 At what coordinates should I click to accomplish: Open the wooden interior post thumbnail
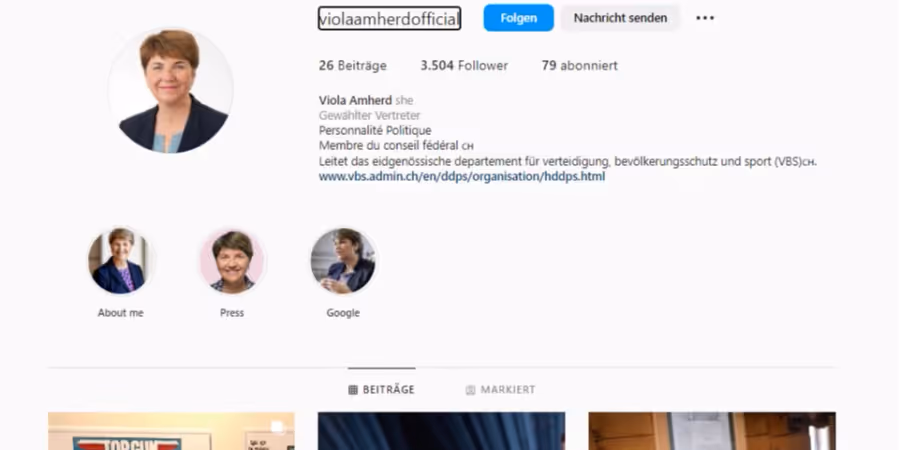pos(712,431)
